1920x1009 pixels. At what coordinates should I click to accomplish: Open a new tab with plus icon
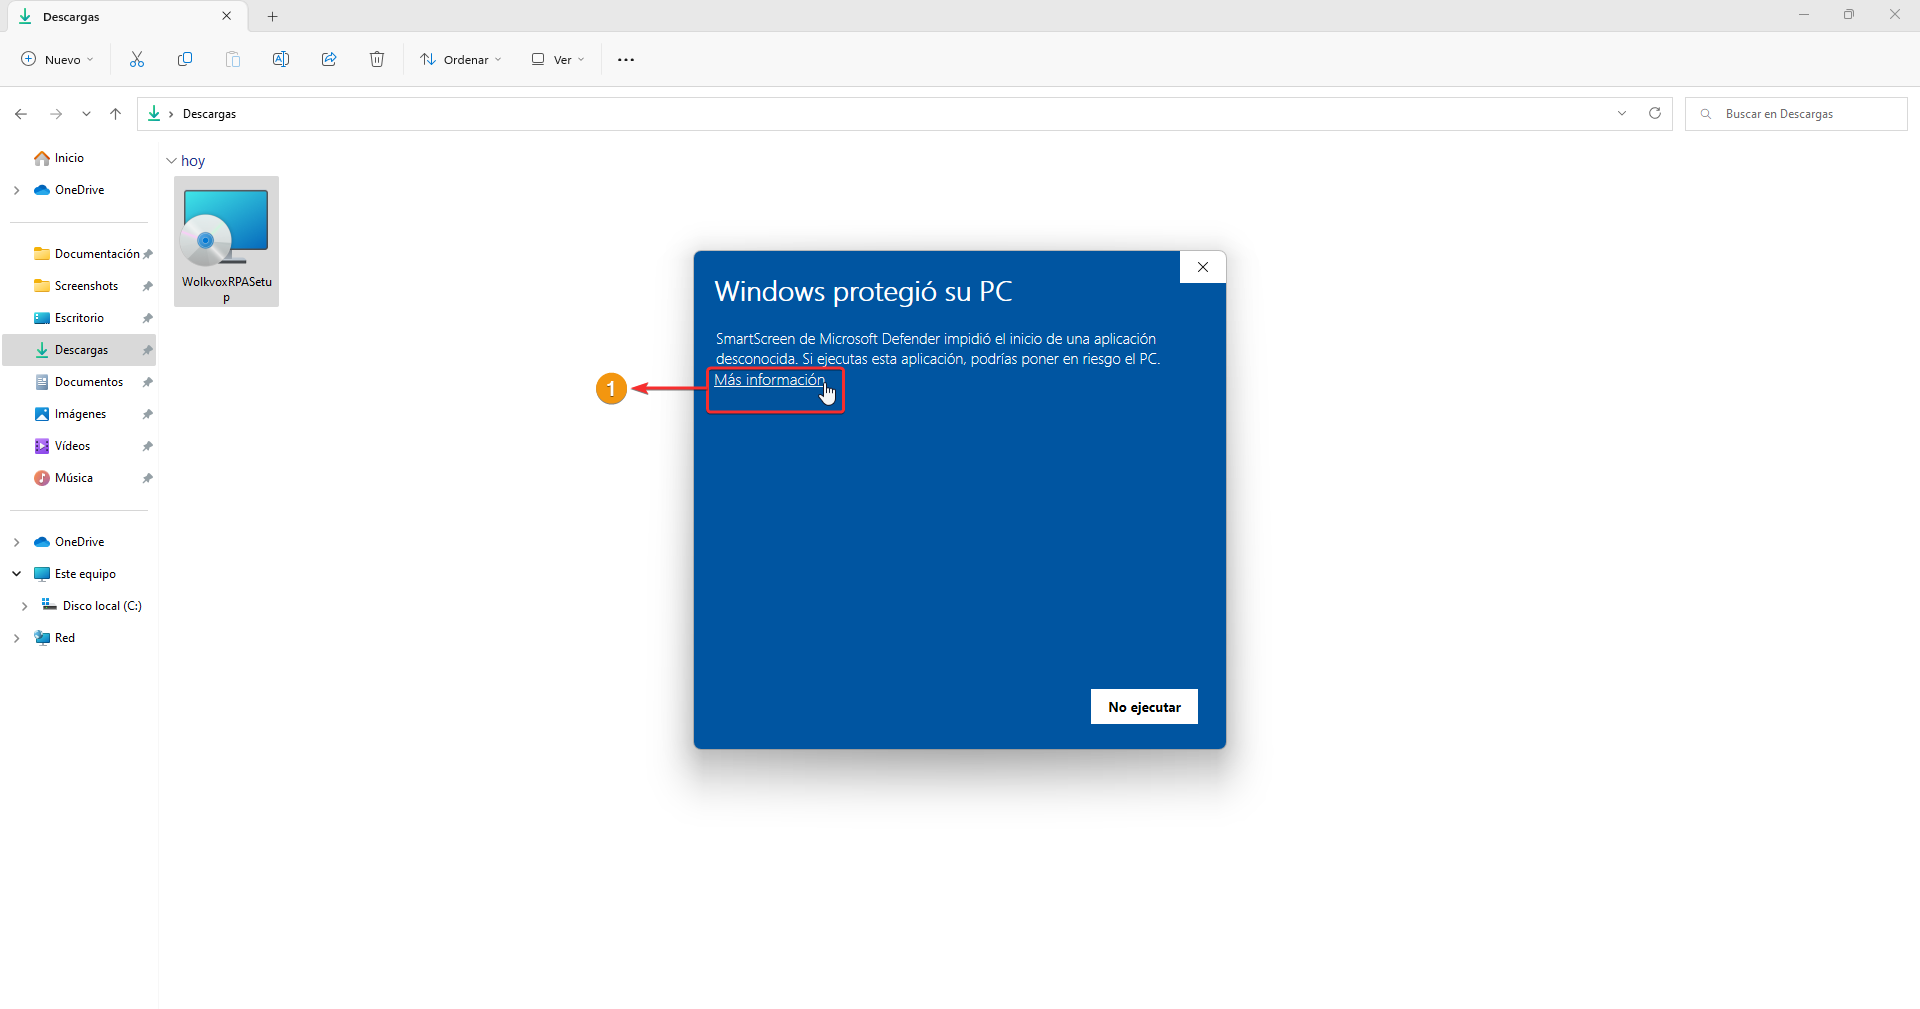(273, 16)
